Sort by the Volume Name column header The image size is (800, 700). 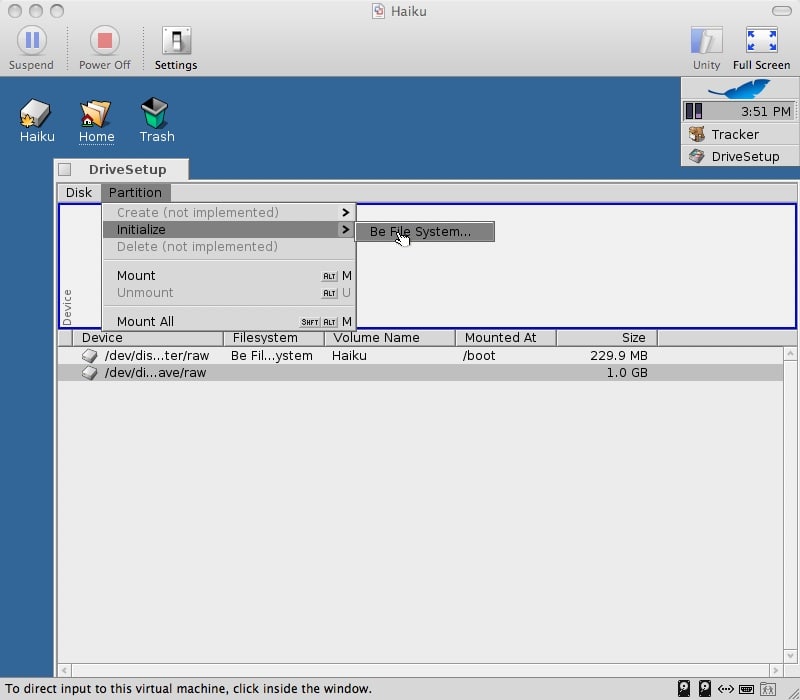point(390,338)
